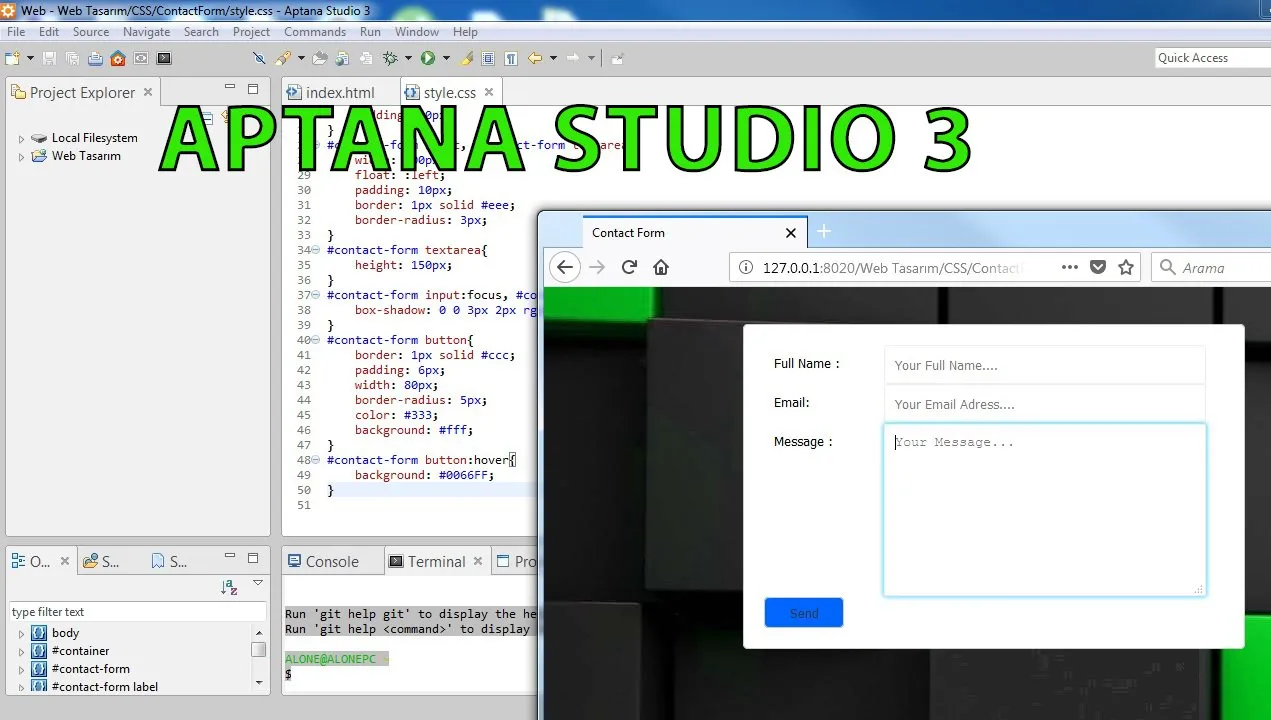This screenshot has width=1271, height=720.
Task: Click the yellow Back navigation arrow
Action: pos(535,59)
